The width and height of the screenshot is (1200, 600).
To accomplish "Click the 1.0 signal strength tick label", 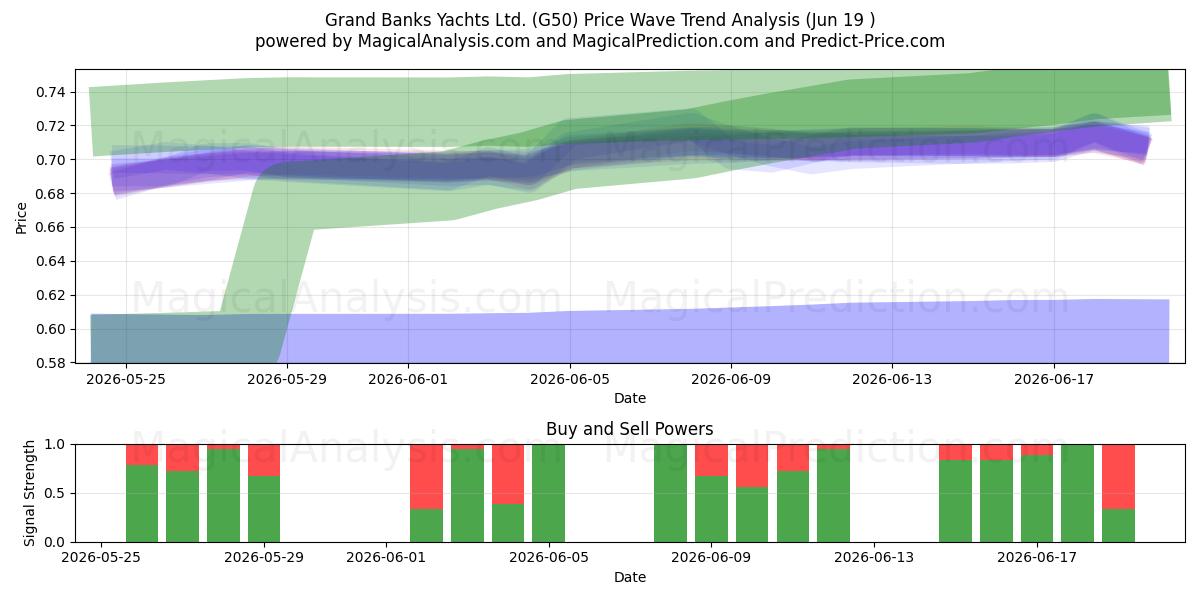I will coord(54,444).
